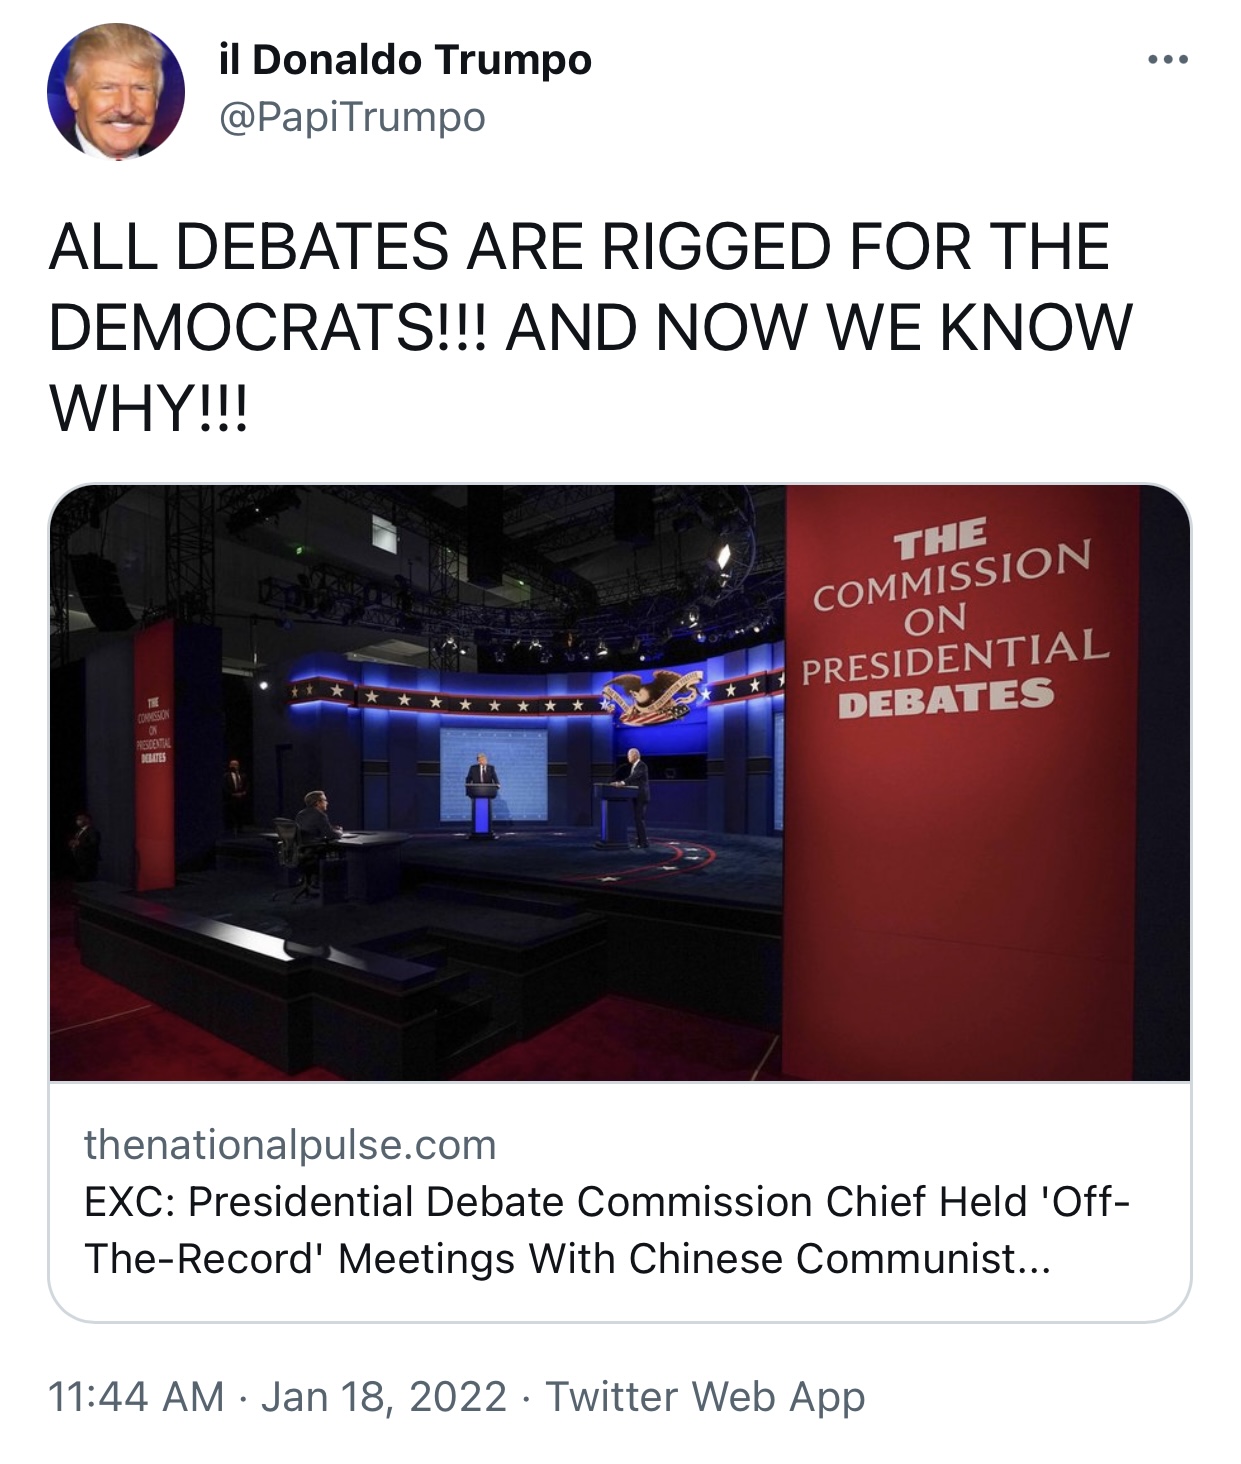Click the ALL DEBATES ARE RIGGED first text line

coord(579,246)
